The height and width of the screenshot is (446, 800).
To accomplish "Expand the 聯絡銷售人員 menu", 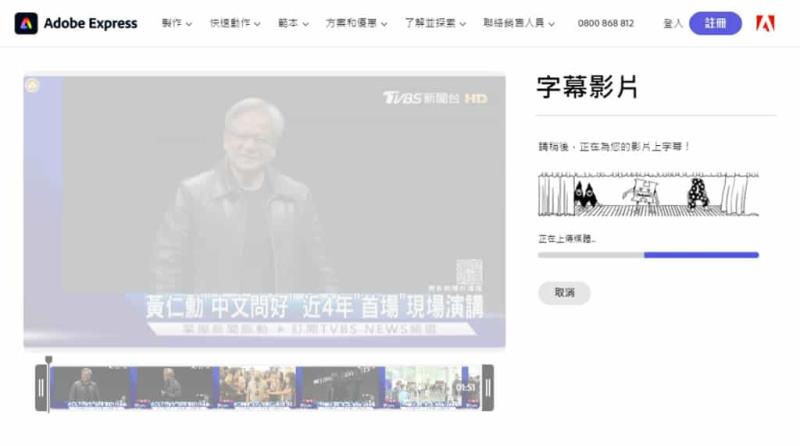I will point(518,23).
